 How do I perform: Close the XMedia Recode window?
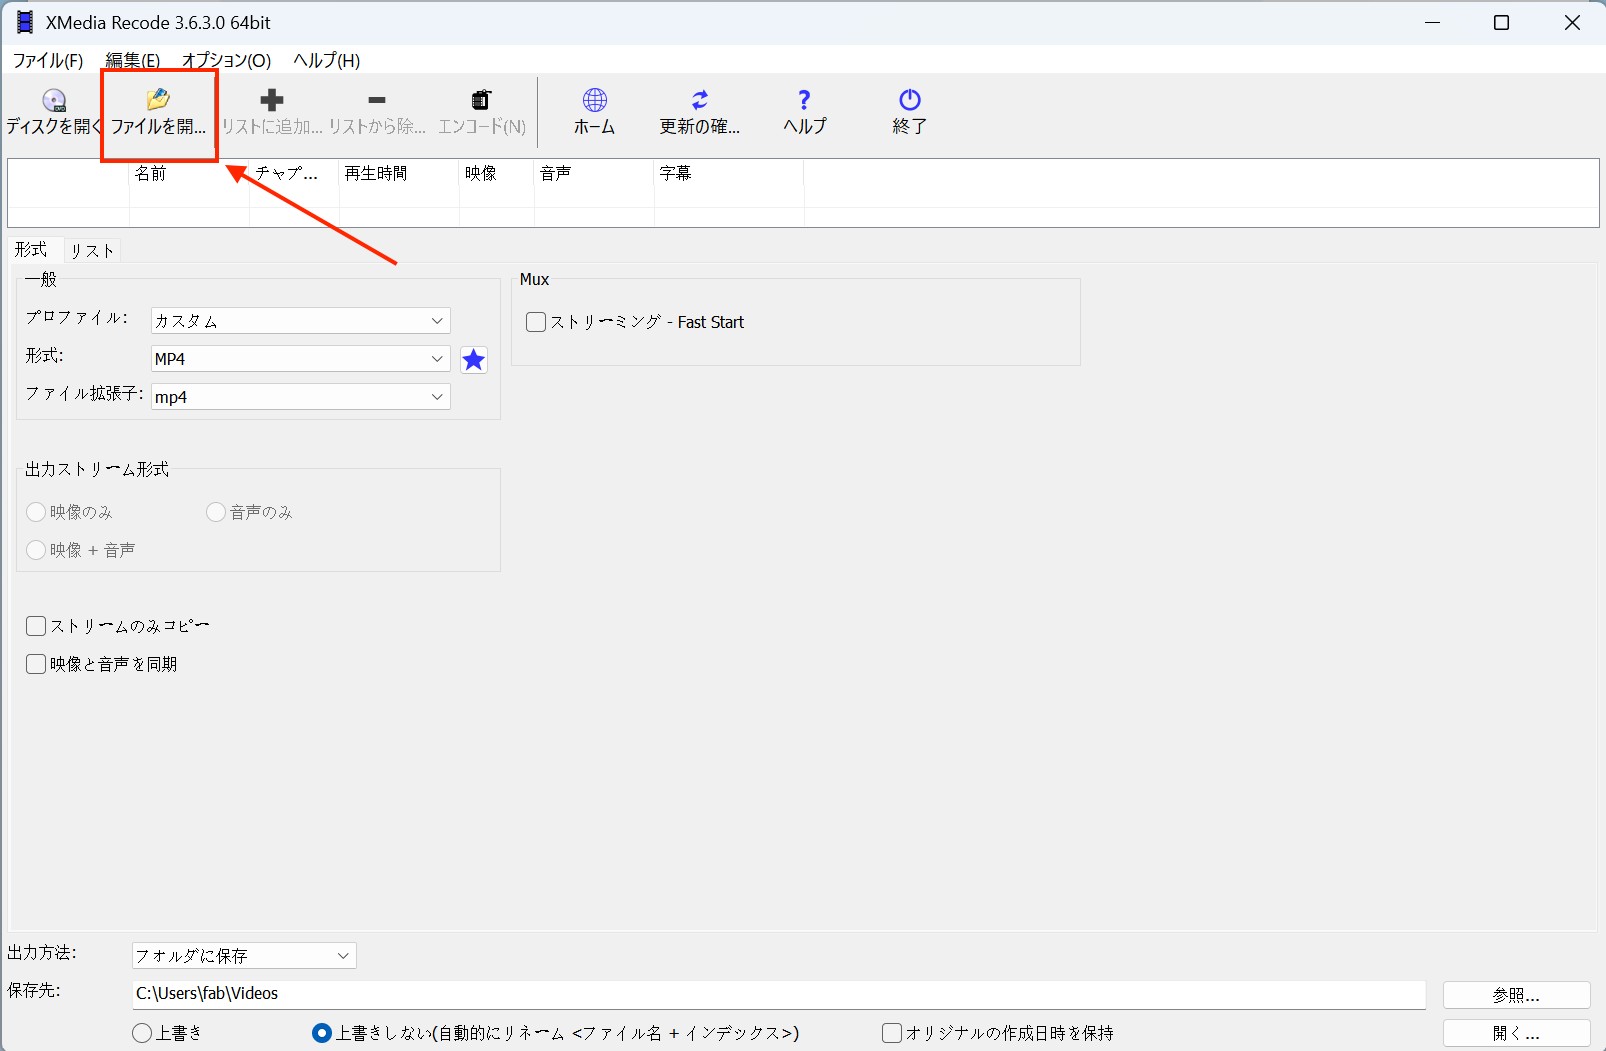(1572, 22)
